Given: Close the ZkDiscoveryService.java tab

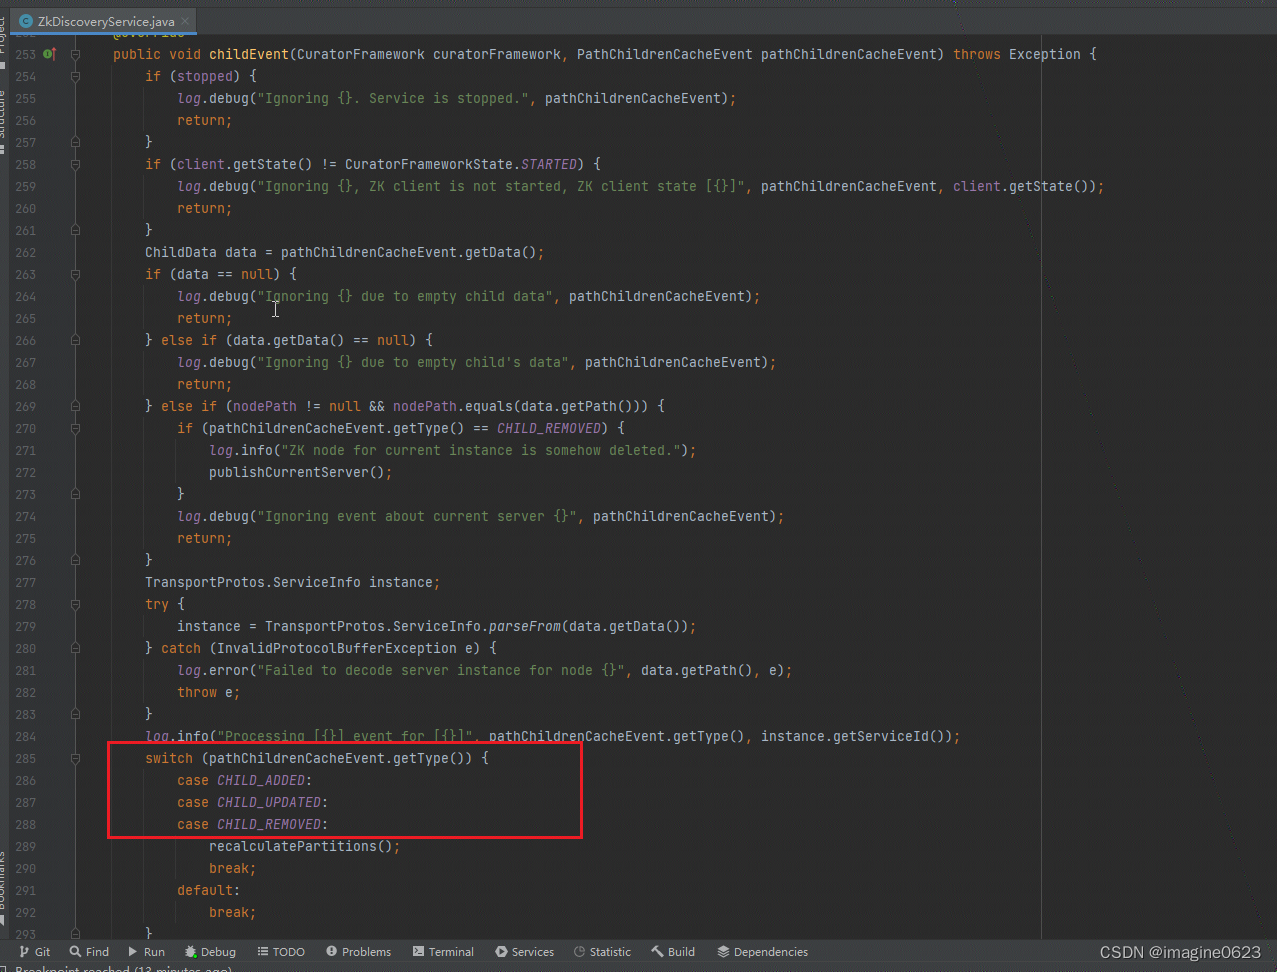Looking at the screenshot, I should [x=186, y=20].
